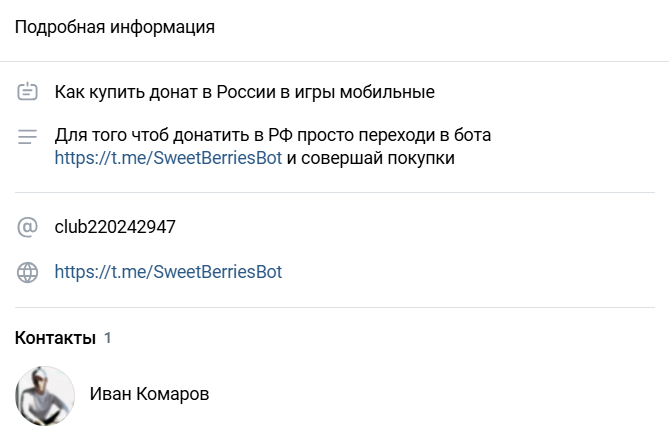Image resolution: width=669 pixels, height=444 pixels.
Task: Open the Иван Комаров contact name
Action: pos(149,394)
